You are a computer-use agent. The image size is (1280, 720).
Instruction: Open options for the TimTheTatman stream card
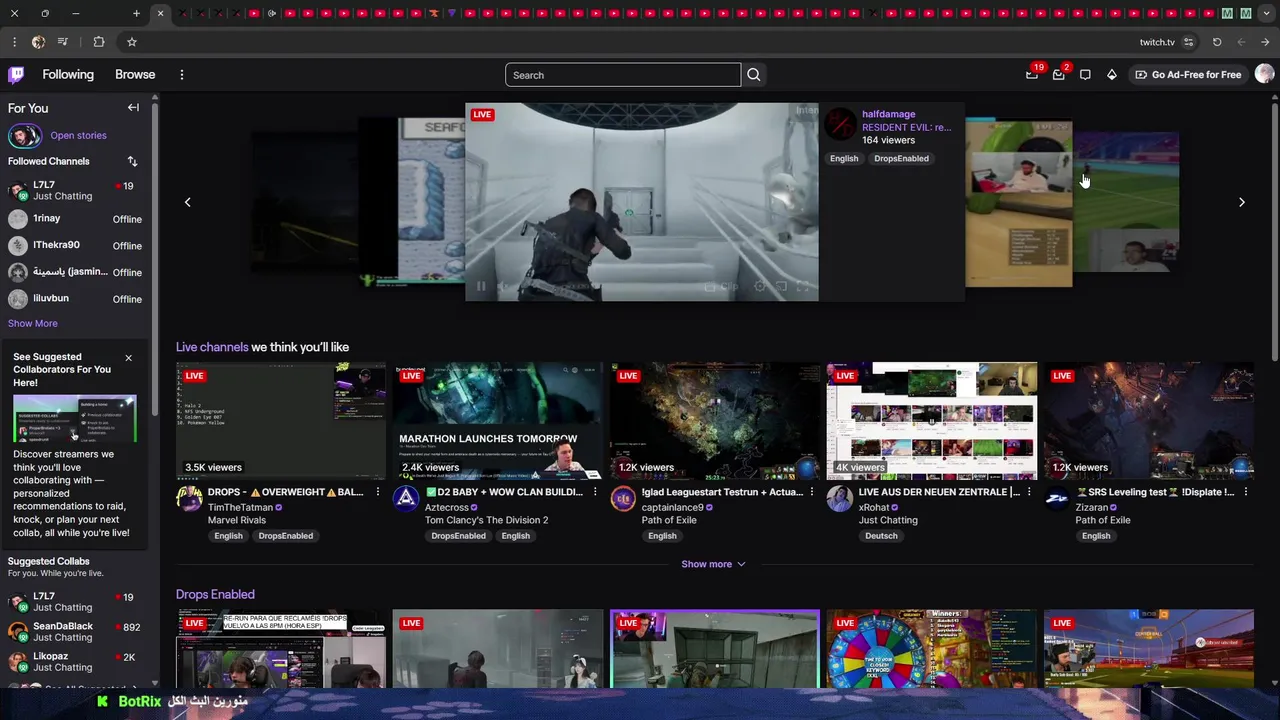tap(378, 492)
